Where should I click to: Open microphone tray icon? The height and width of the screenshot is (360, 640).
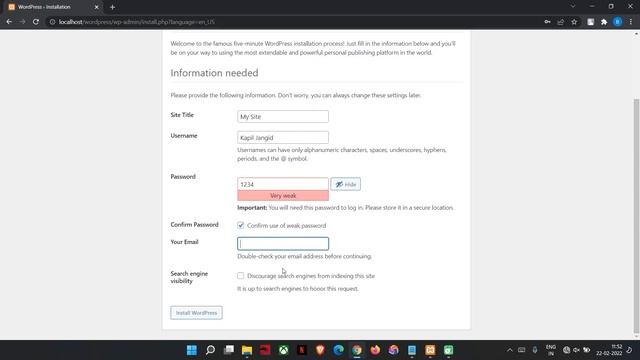point(535,350)
